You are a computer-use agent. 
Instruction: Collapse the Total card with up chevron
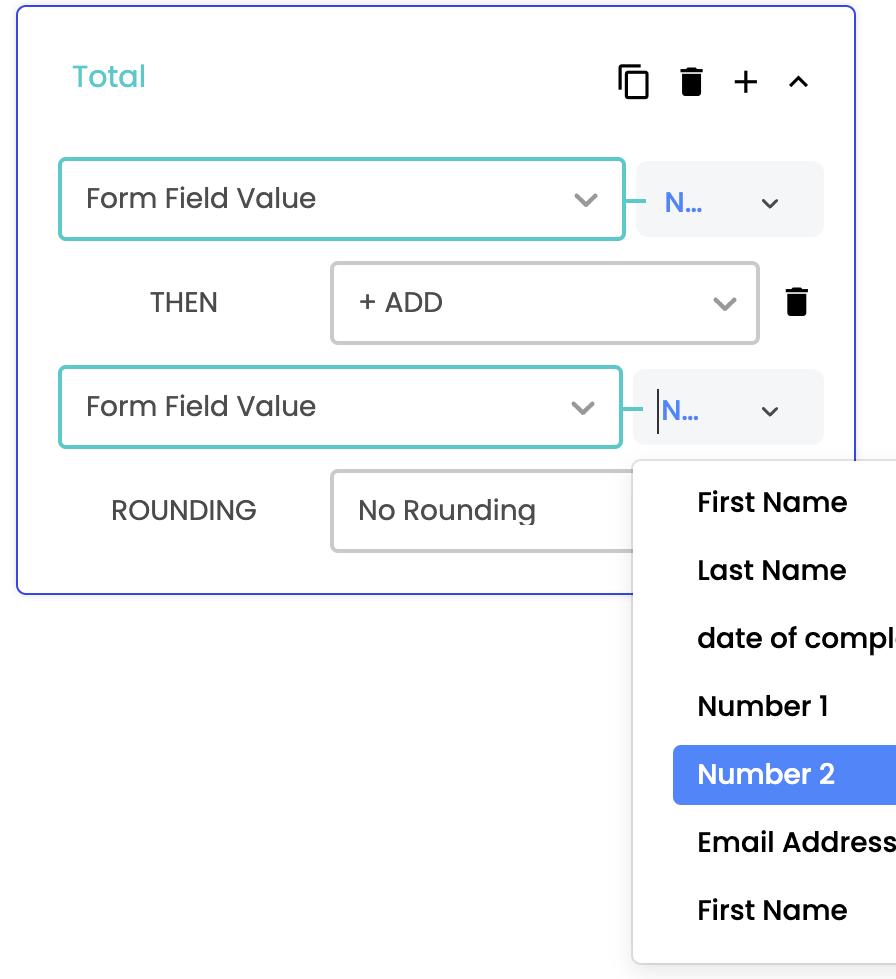click(799, 82)
